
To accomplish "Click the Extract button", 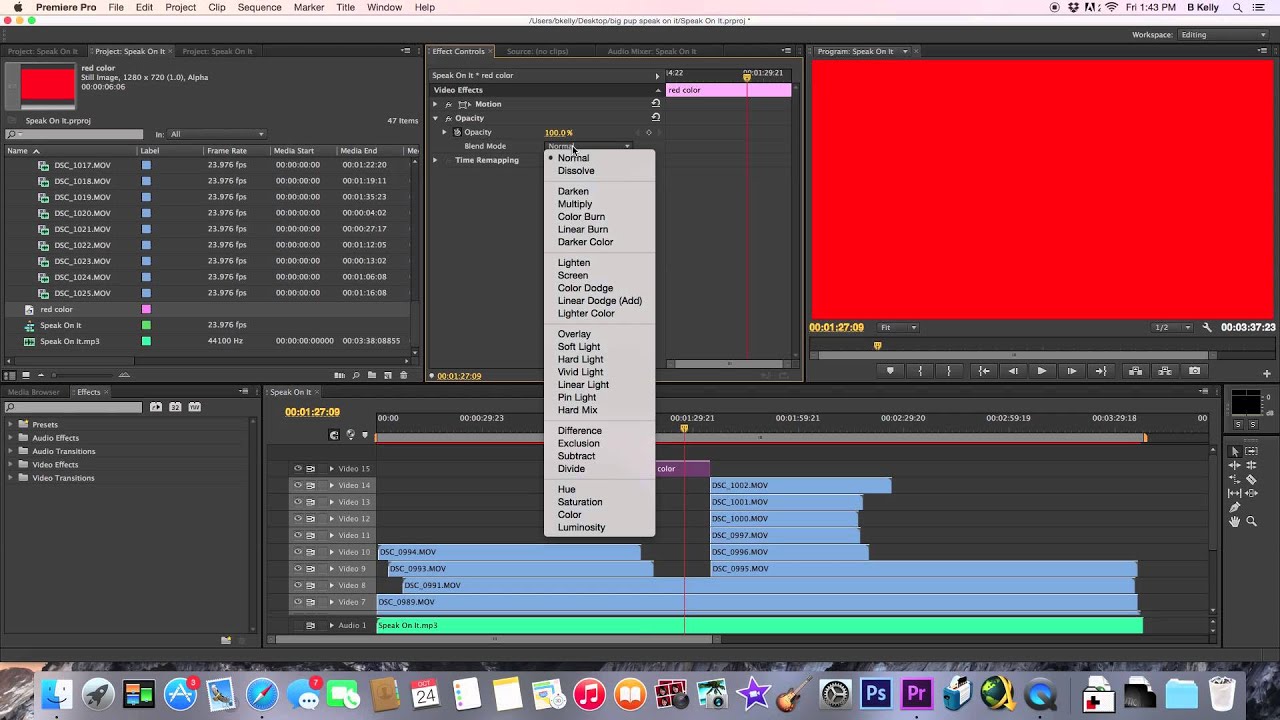I will coord(1163,371).
